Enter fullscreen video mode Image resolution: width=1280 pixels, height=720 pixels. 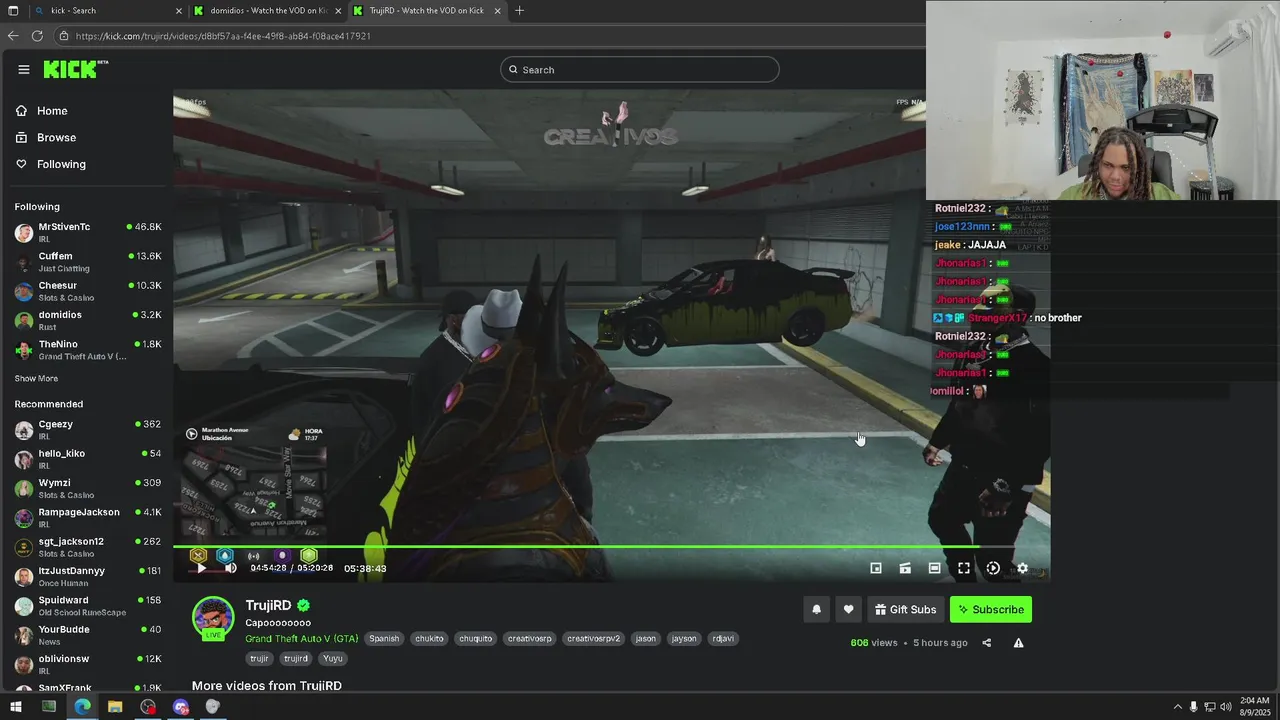click(x=964, y=568)
